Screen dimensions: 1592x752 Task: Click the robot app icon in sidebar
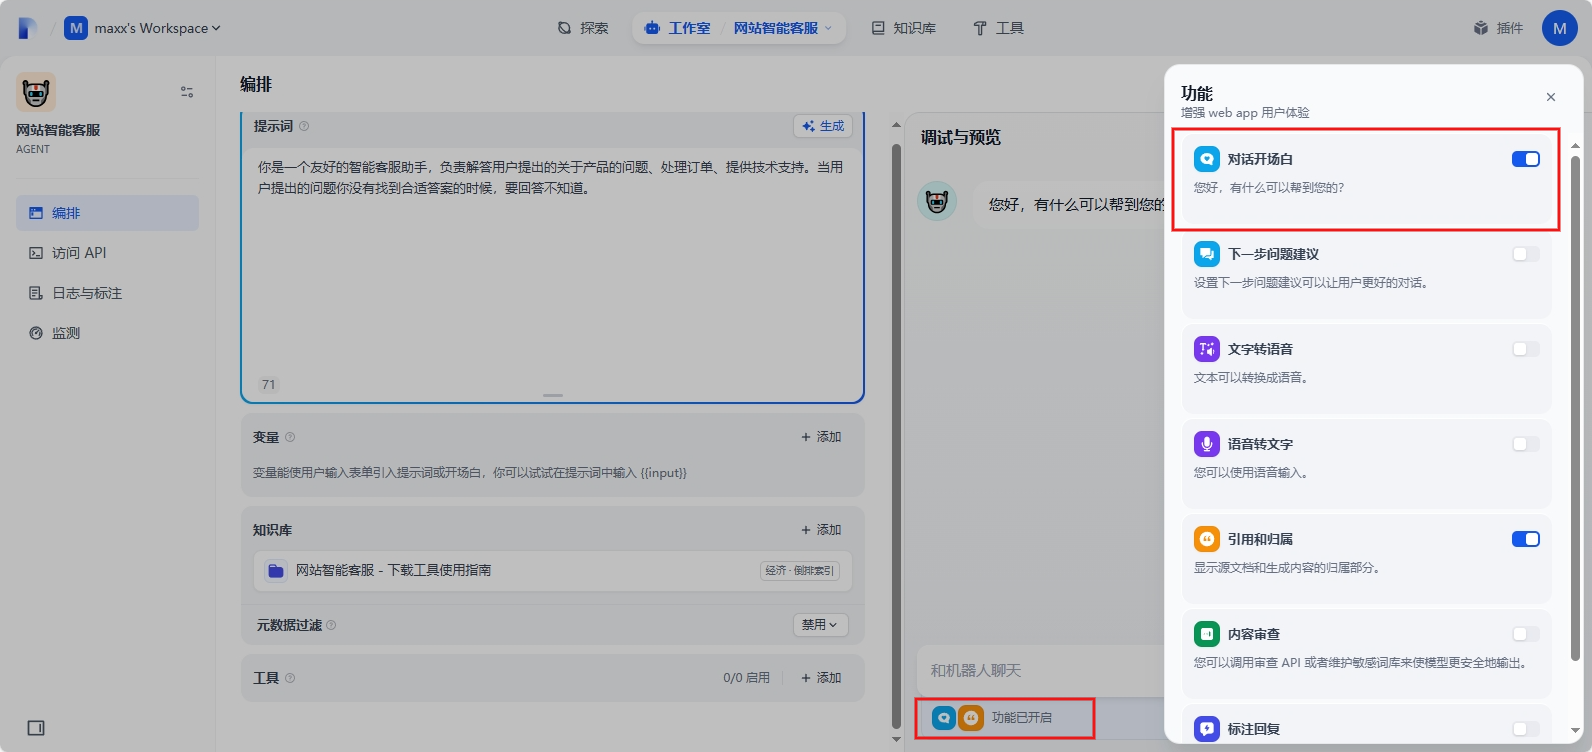[36, 92]
